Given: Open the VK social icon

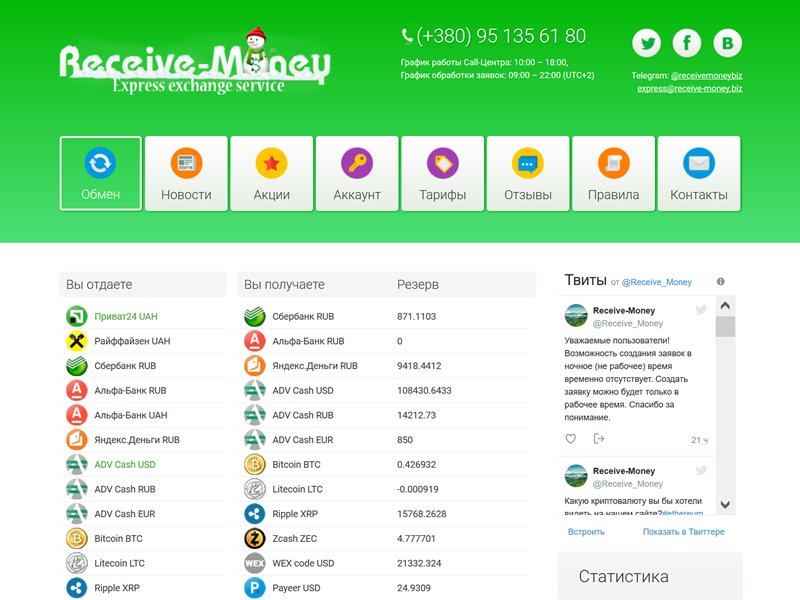Looking at the screenshot, I should (x=728, y=43).
